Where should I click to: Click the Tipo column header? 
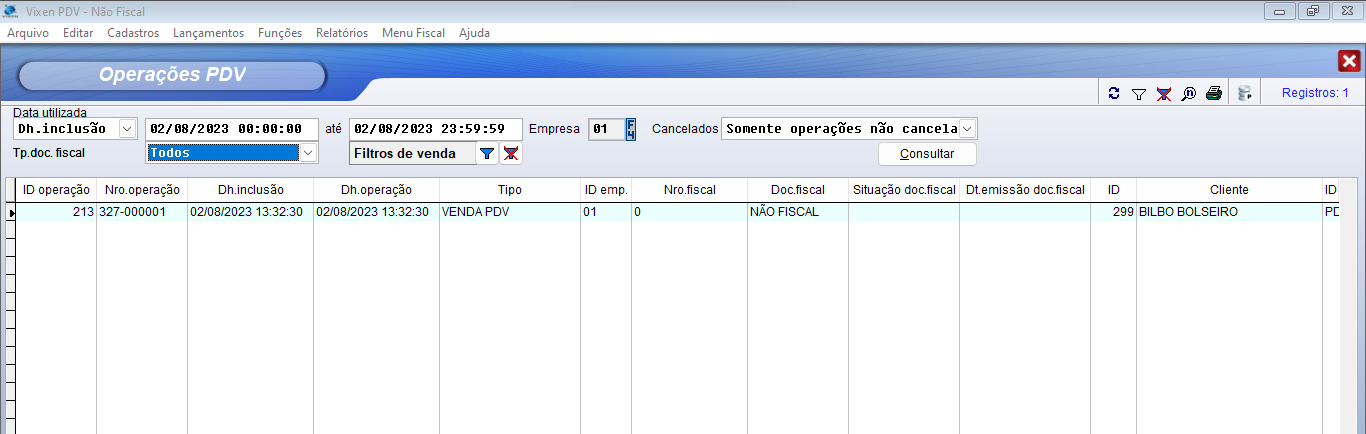510,189
